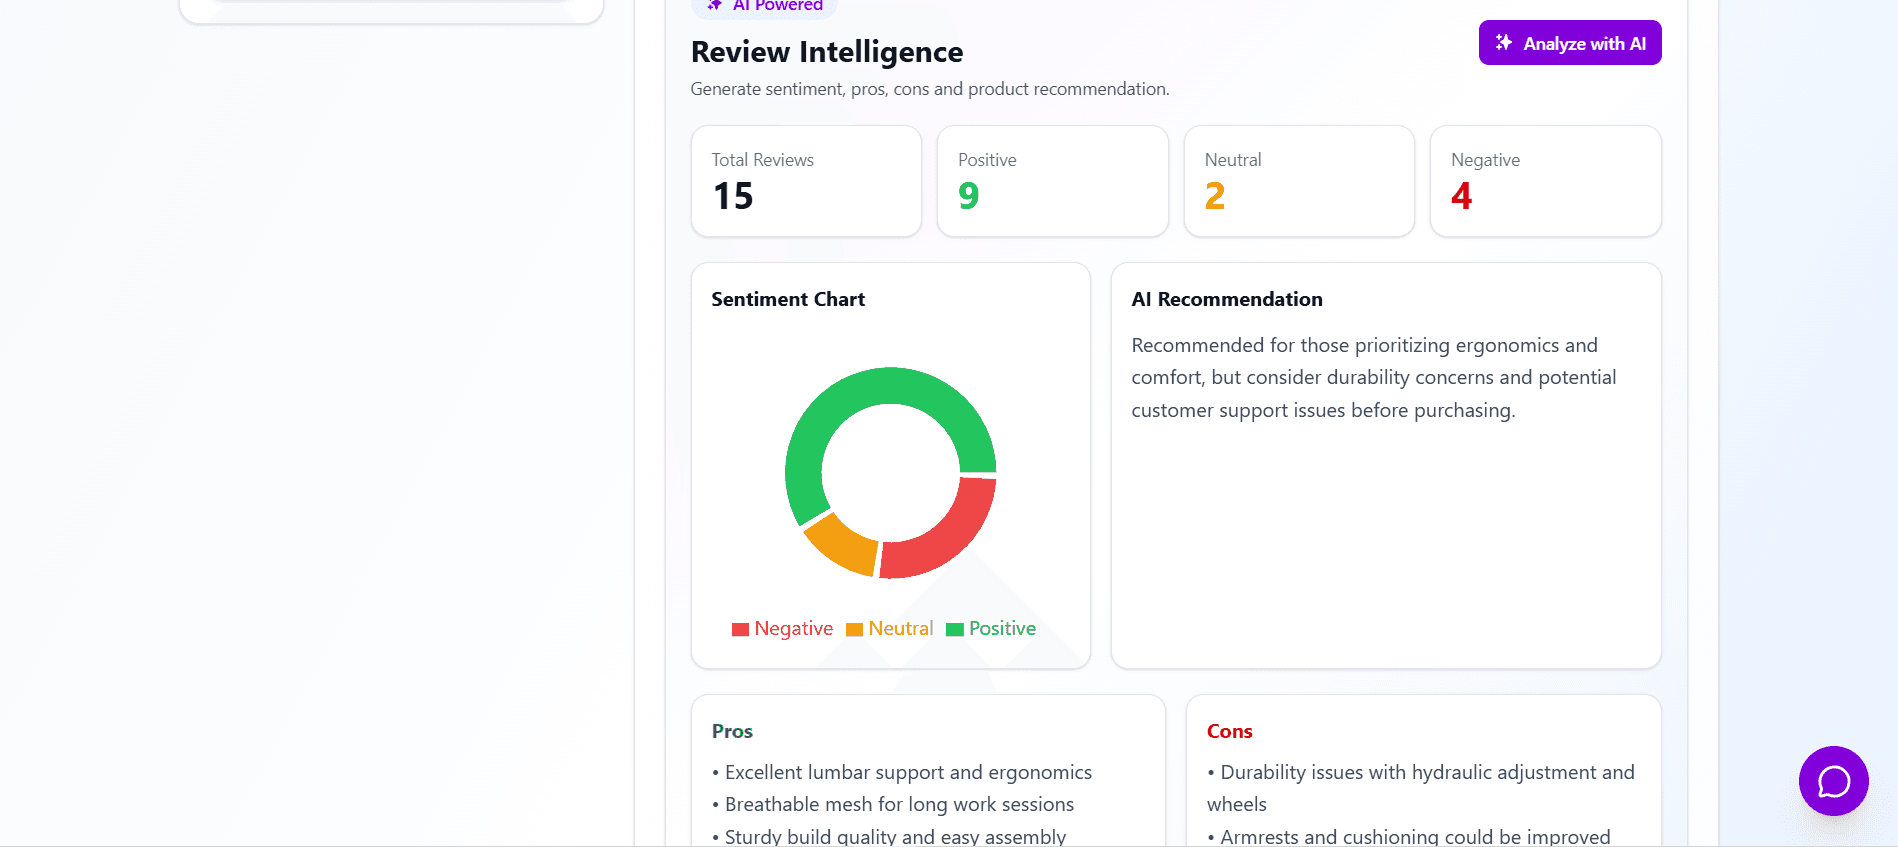The height and width of the screenshot is (847, 1898).
Task: Toggle the Negative legend item in chart
Action: click(x=782, y=629)
